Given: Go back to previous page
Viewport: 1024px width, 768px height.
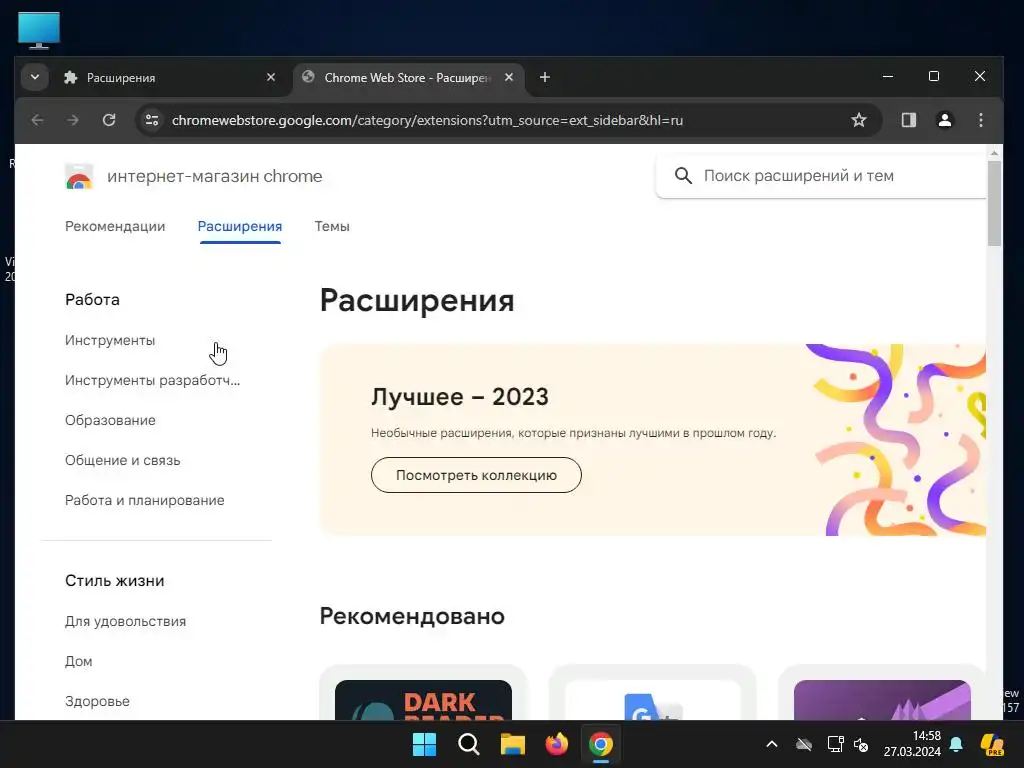Looking at the screenshot, I should [x=38, y=120].
